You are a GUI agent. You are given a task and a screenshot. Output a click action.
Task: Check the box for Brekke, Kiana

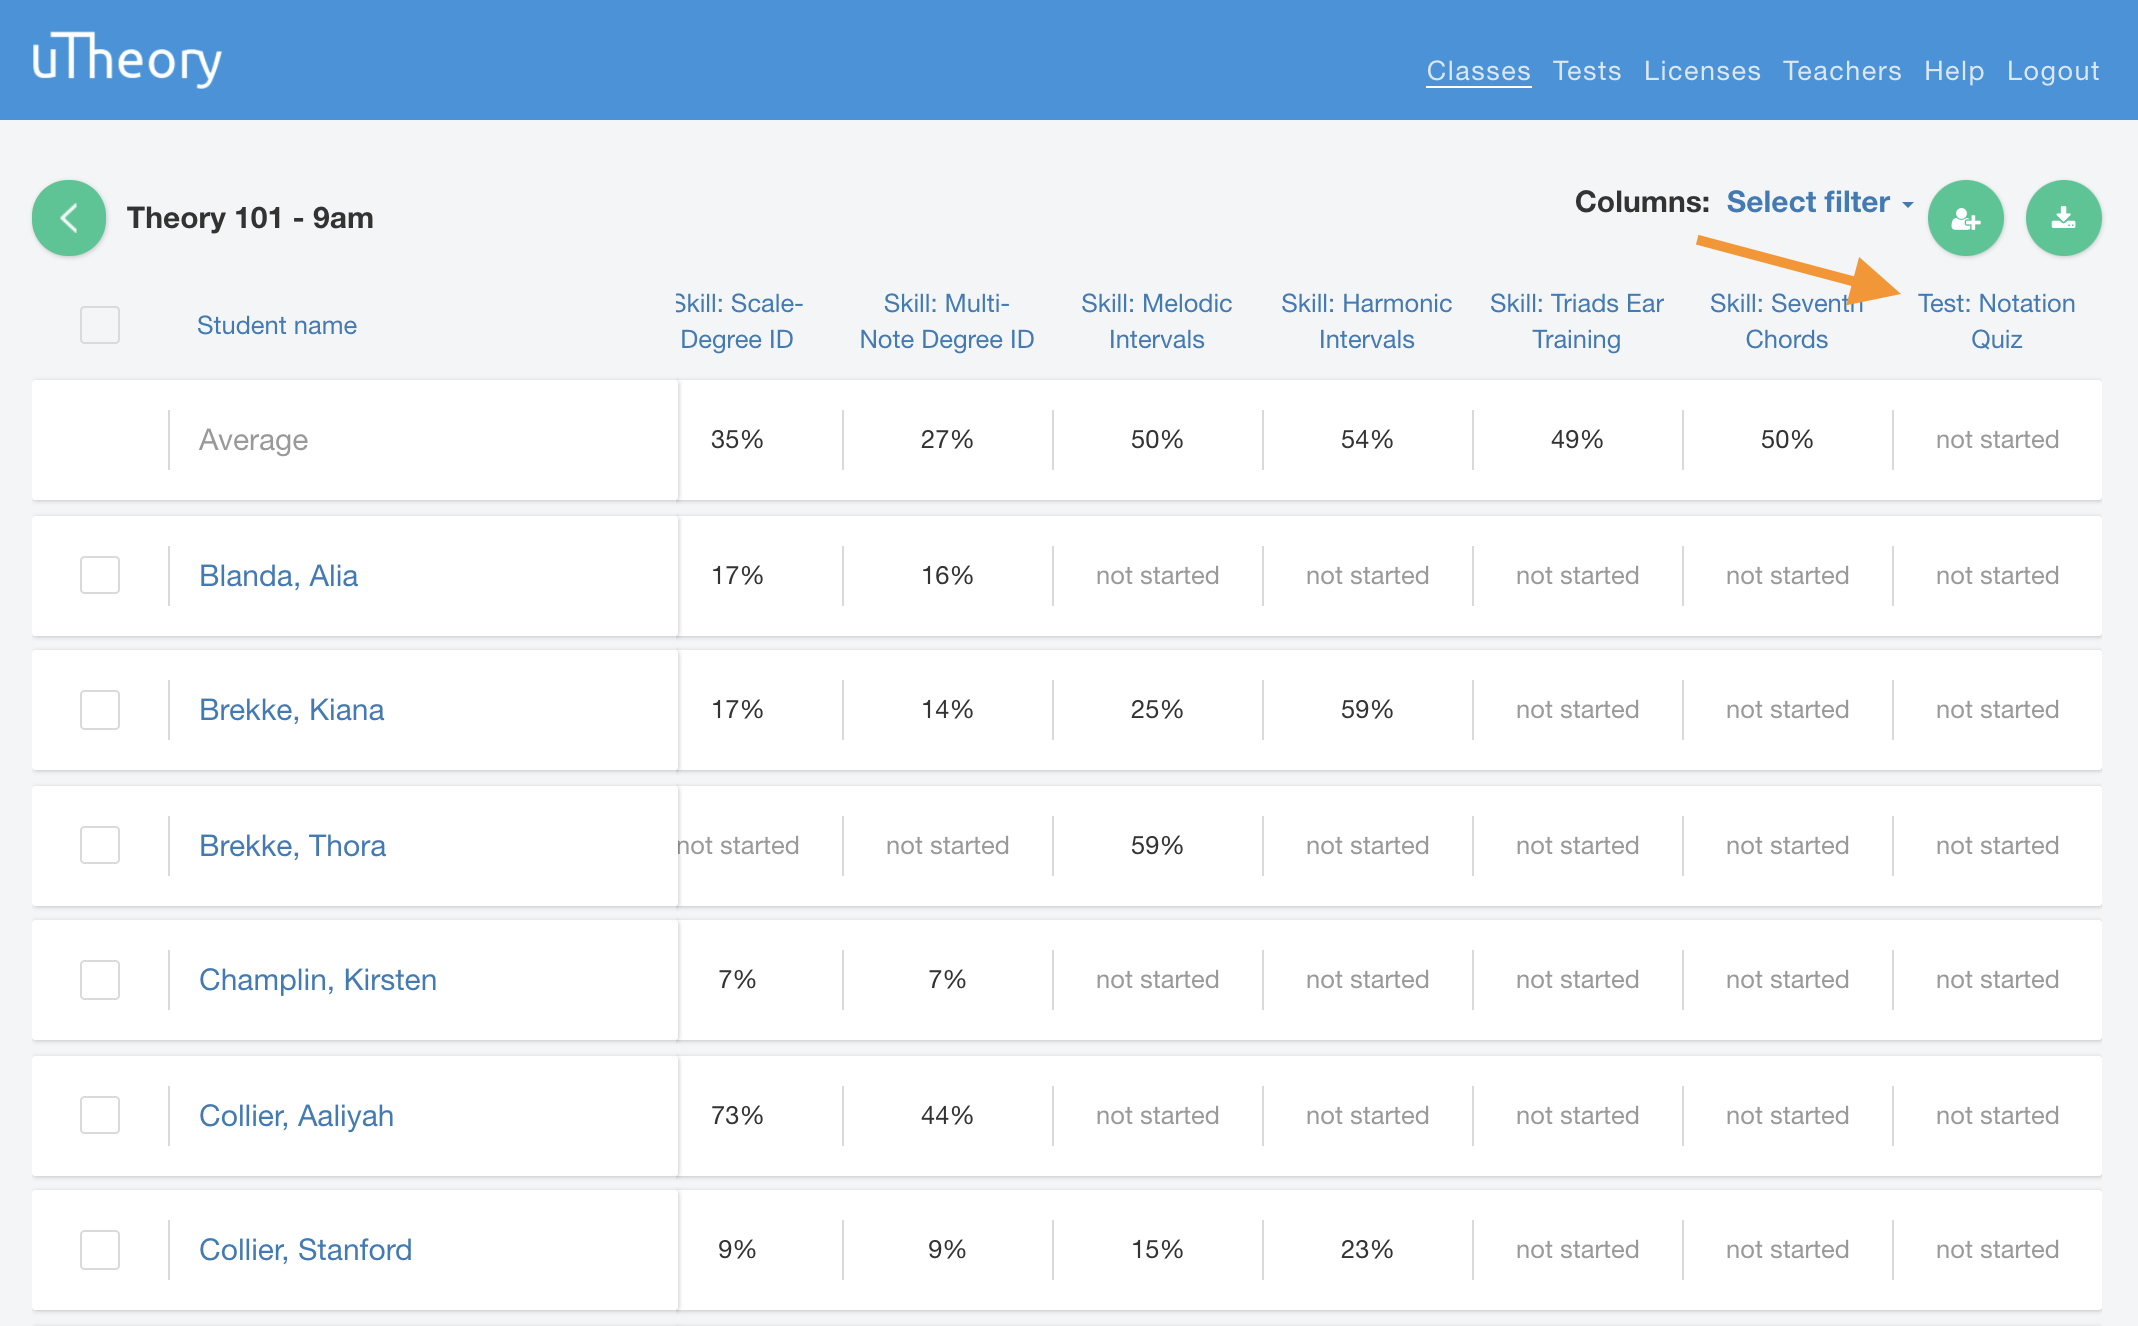100,710
